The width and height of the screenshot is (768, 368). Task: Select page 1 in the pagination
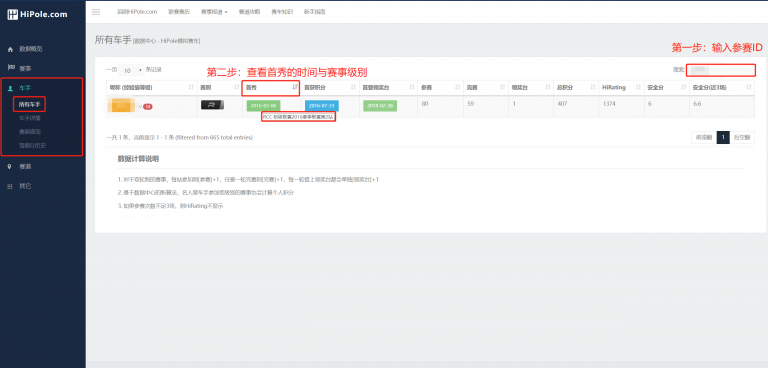(723, 138)
